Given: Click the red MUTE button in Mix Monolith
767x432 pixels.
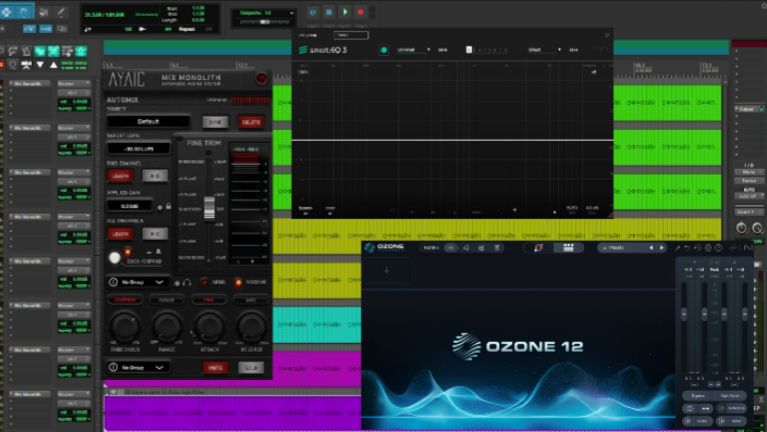Looking at the screenshot, I should point(215,367).
